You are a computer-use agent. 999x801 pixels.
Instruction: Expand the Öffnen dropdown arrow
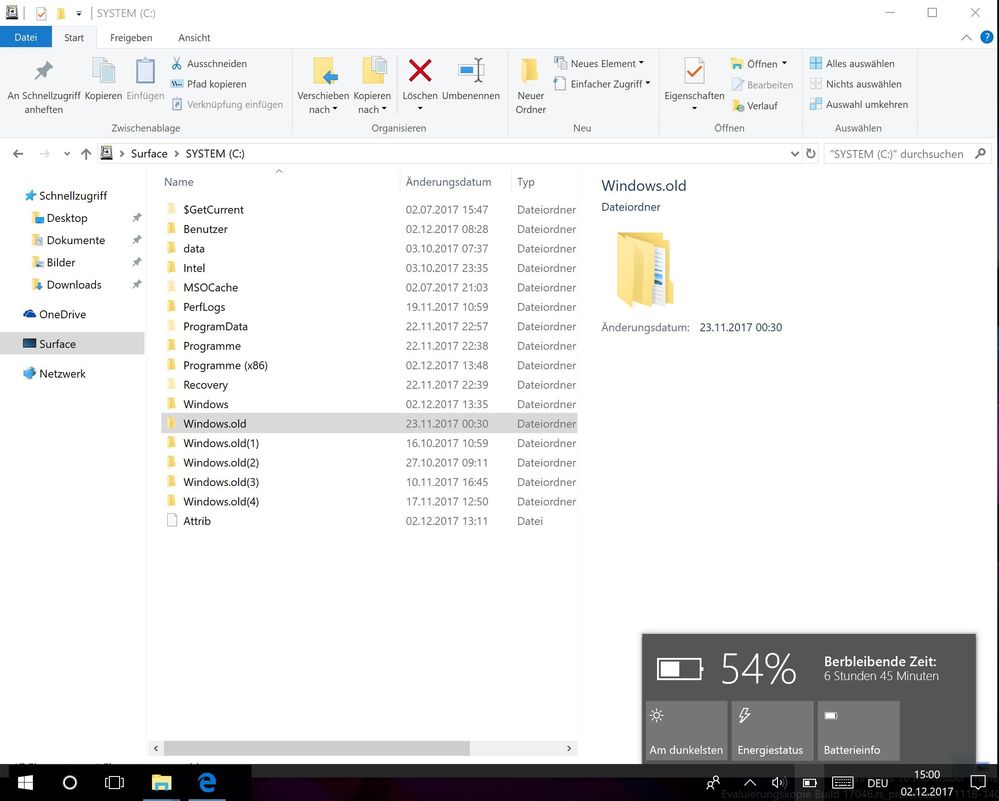pos(784,63)
